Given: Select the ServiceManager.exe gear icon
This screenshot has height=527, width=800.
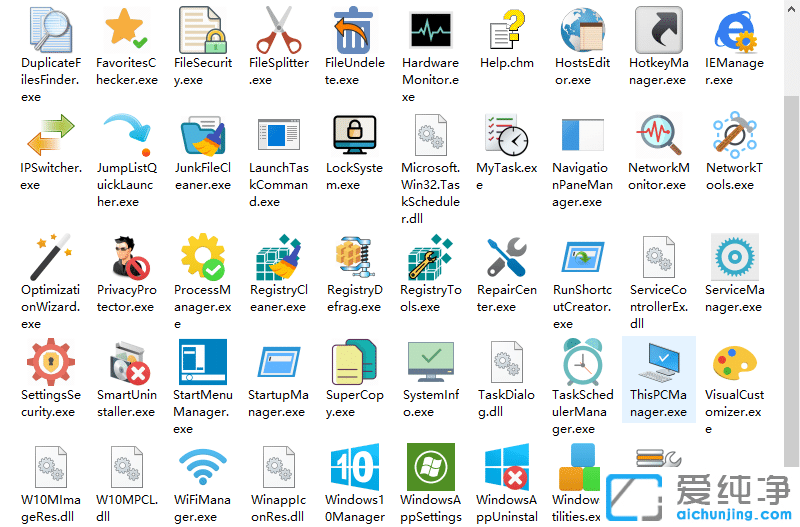Looking at the screenshot, I should (x=734, y=257).
